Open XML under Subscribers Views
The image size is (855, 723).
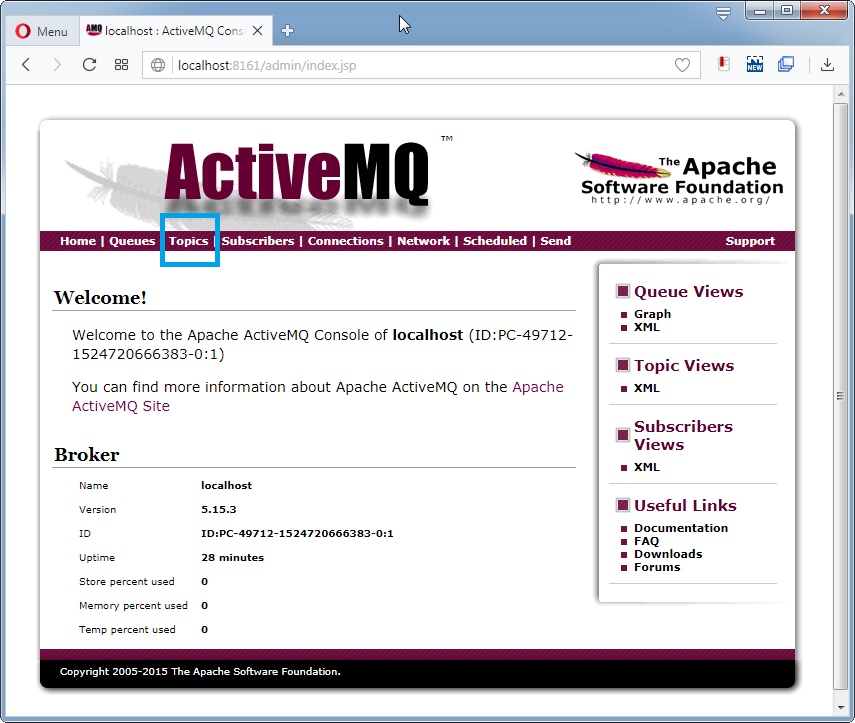[647, 467]
